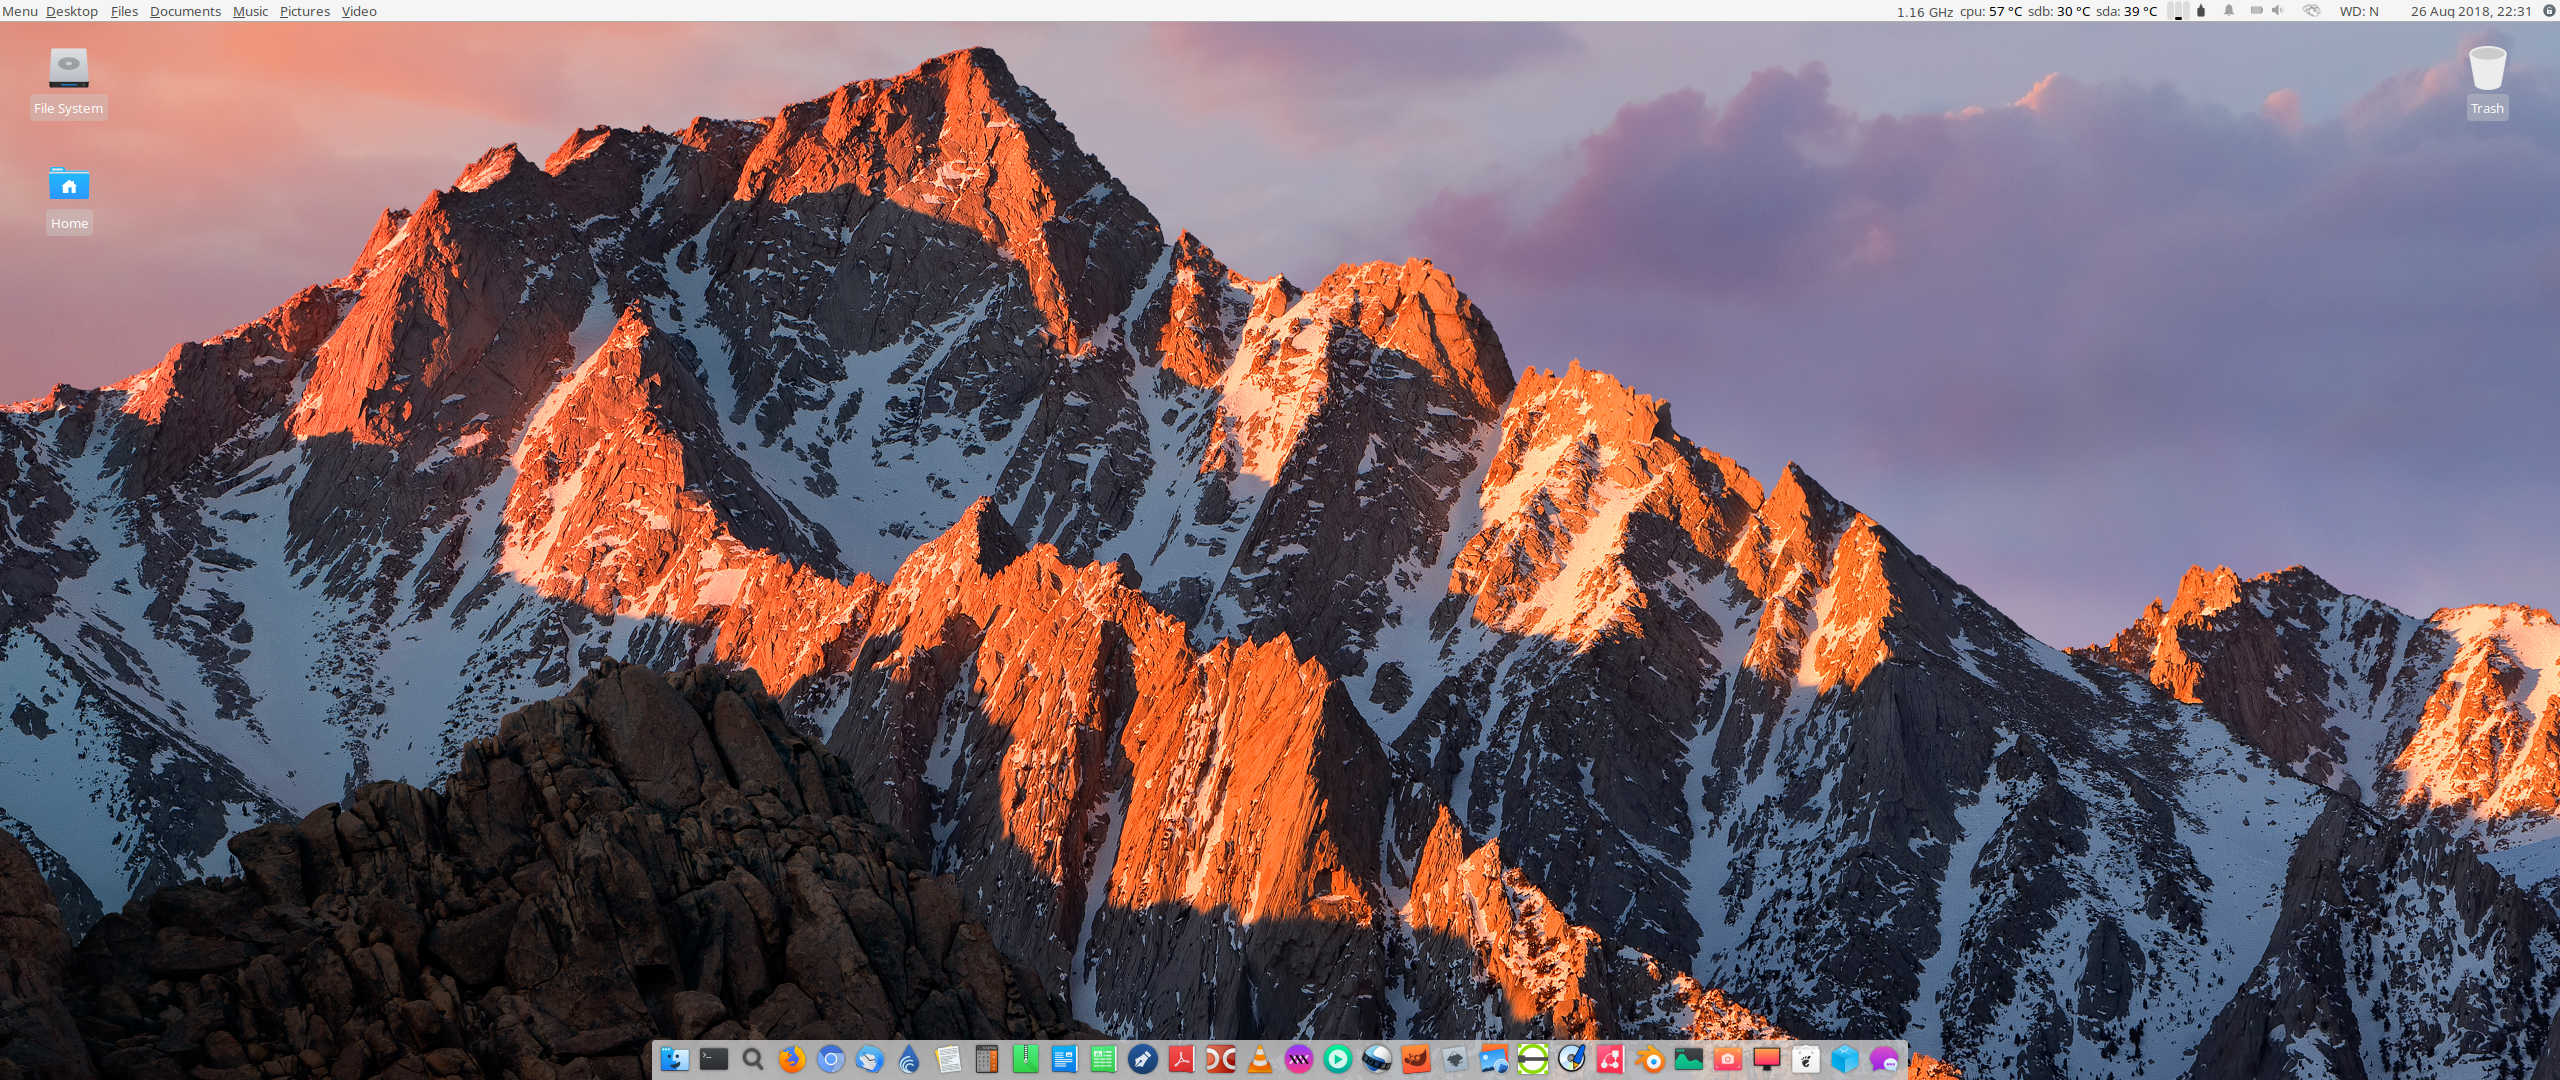Viewport: 2560px width, 1080px height.
Task: Launch Firefox from the dock
Action: 791,1059
